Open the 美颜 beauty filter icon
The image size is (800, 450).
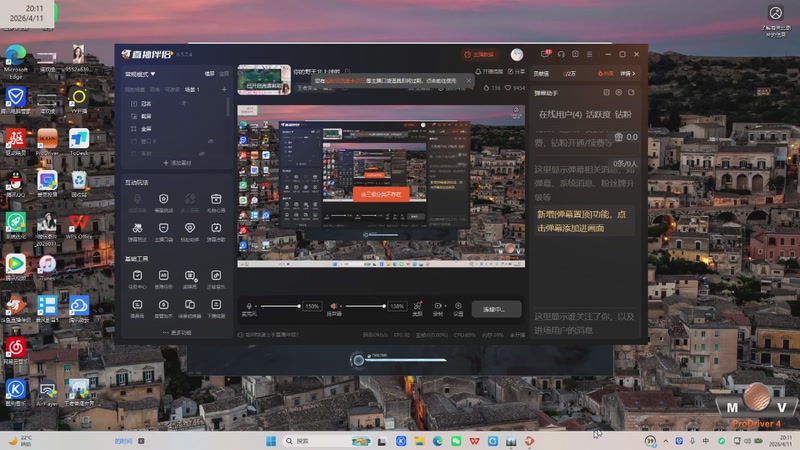pos(417,308)
